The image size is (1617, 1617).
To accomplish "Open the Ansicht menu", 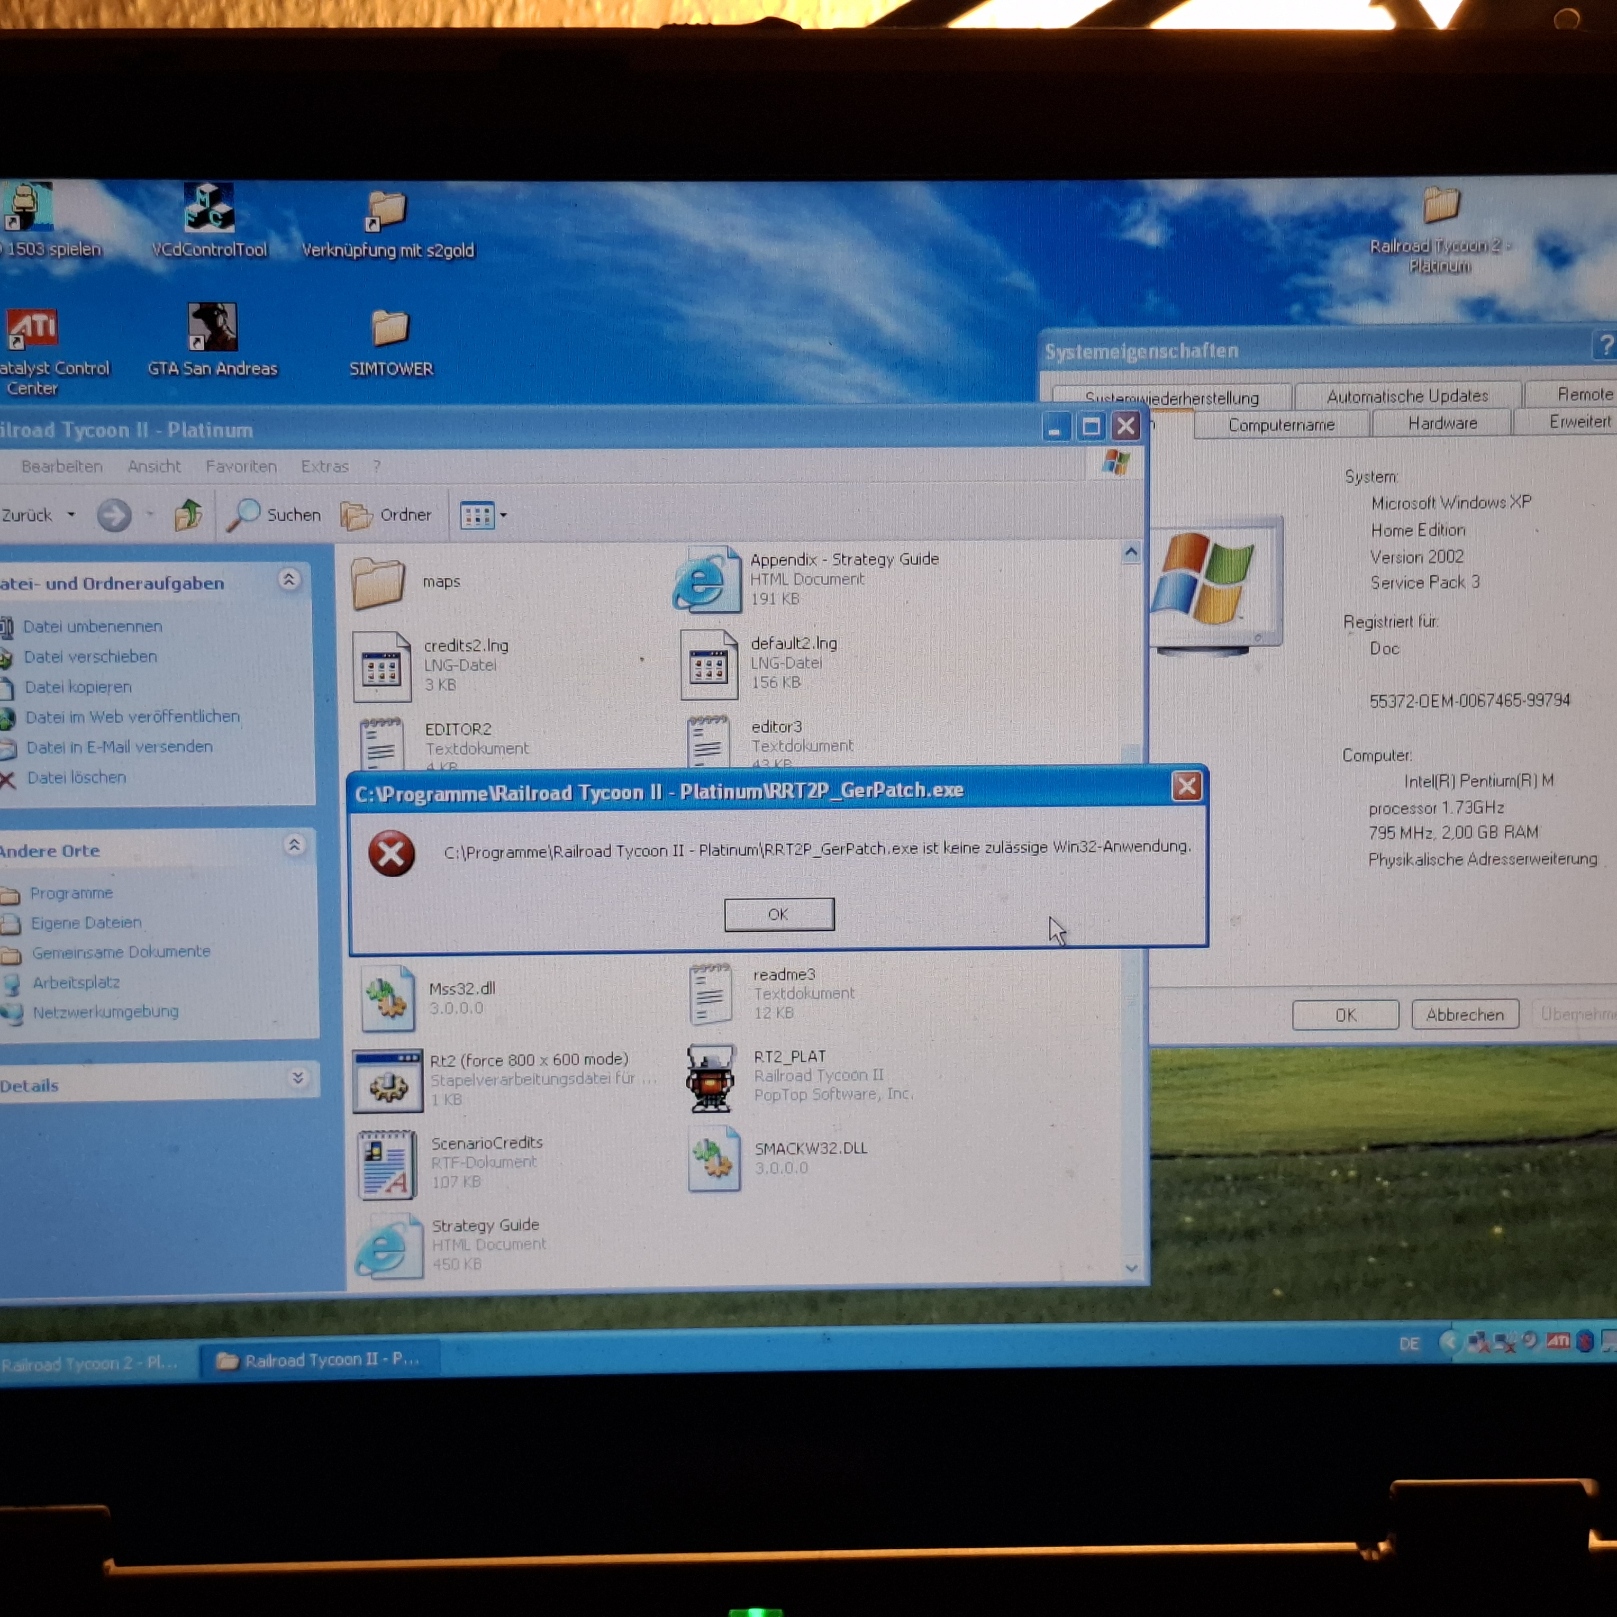I will click(x=154, y=466).
